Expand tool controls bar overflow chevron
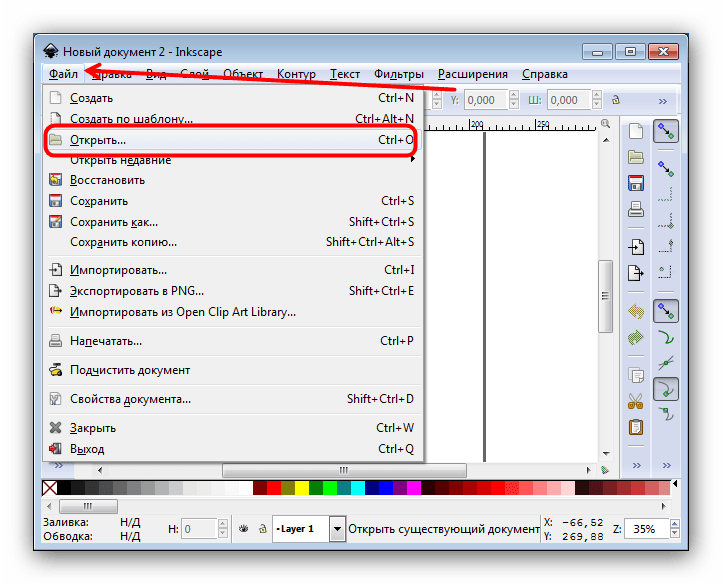Viewport: 722px width, 584px height. pyautogui.click(x=663, y=101)
